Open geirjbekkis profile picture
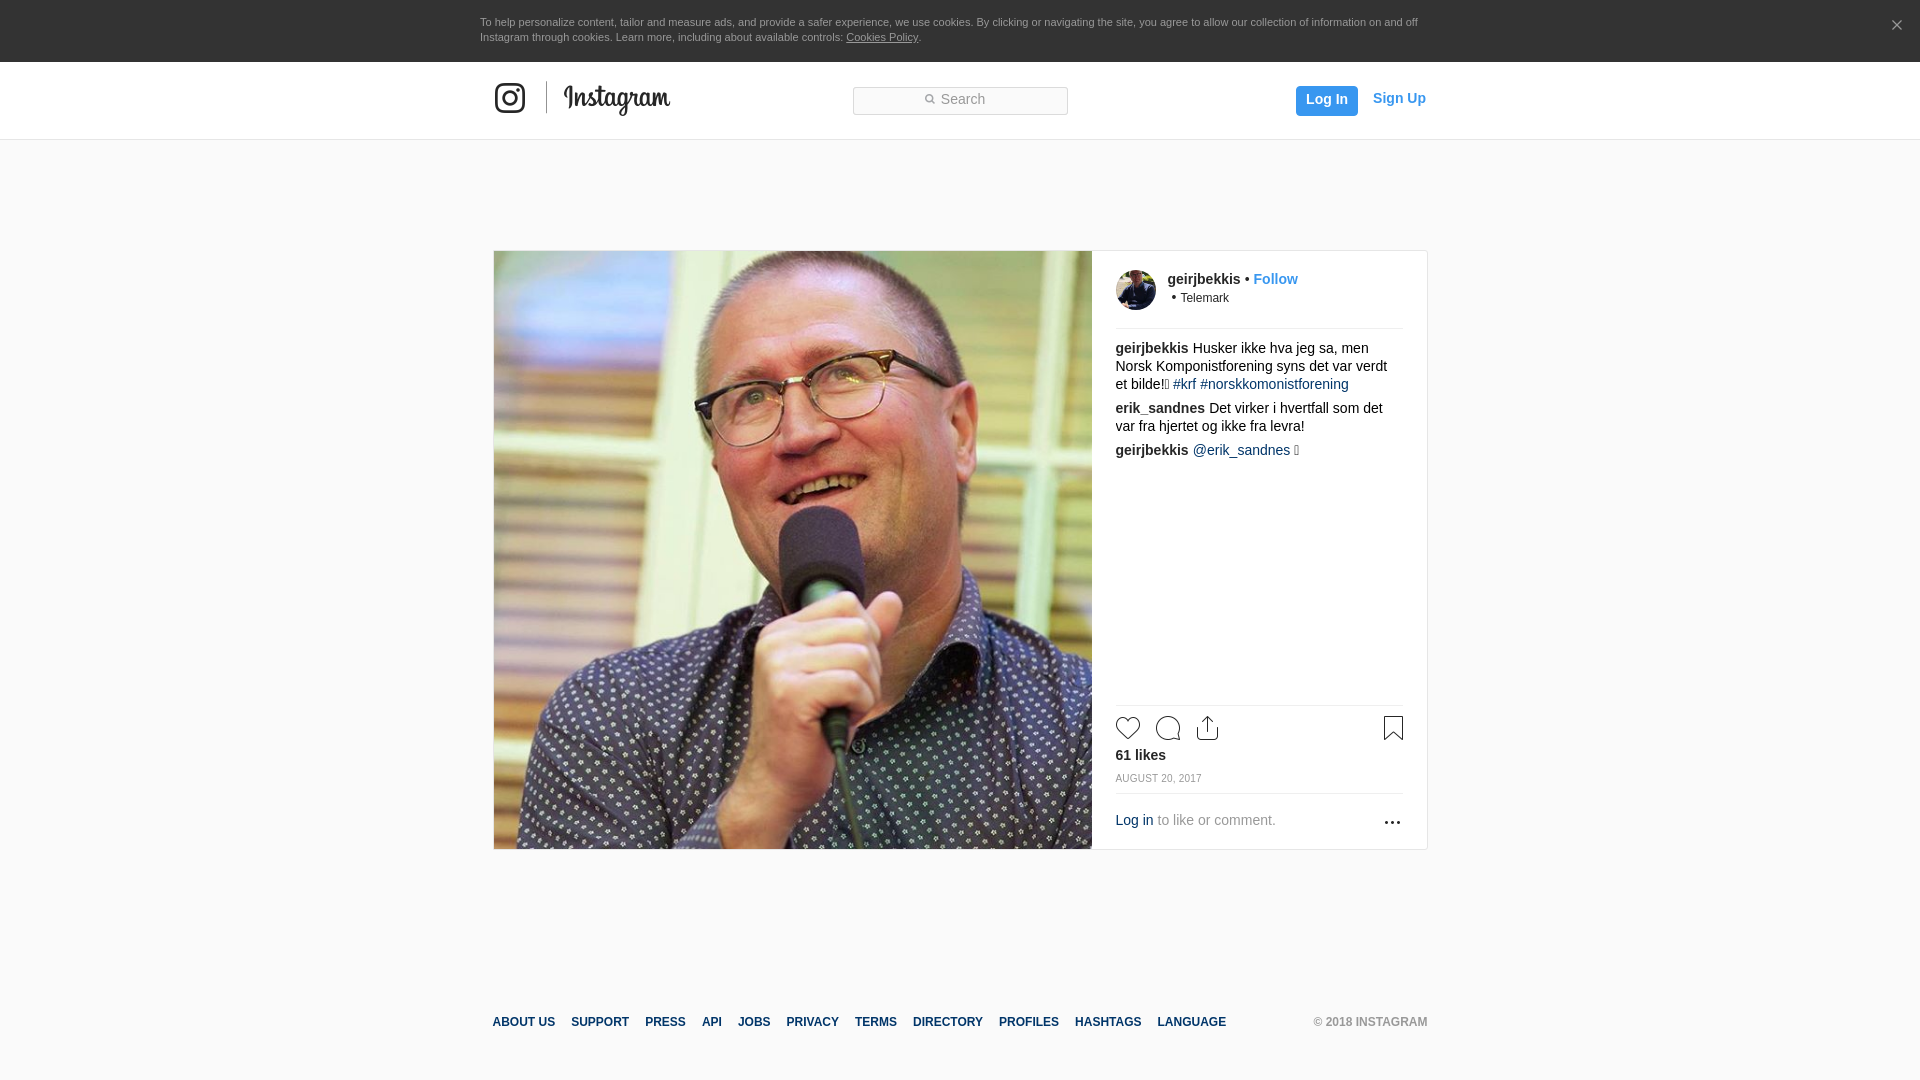1920x1080 pixels. pos(1136,290)
